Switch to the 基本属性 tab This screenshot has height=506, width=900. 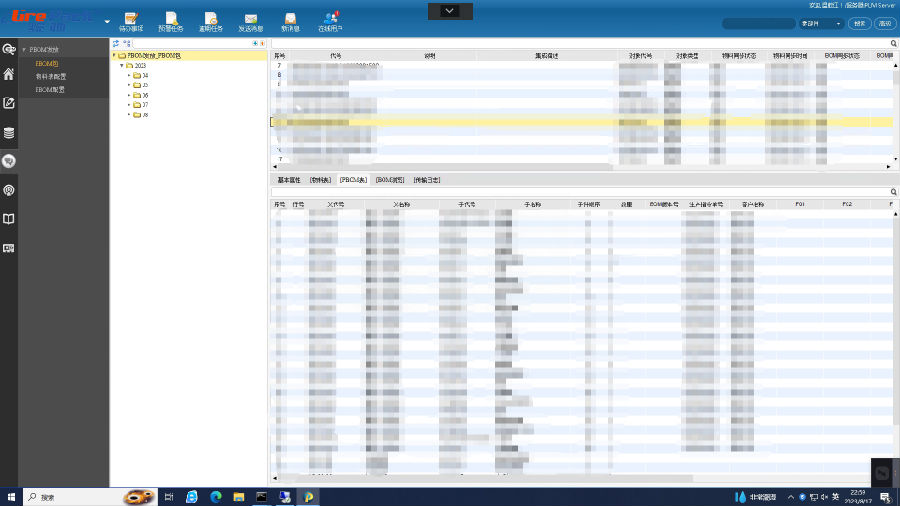pos(288,180)
